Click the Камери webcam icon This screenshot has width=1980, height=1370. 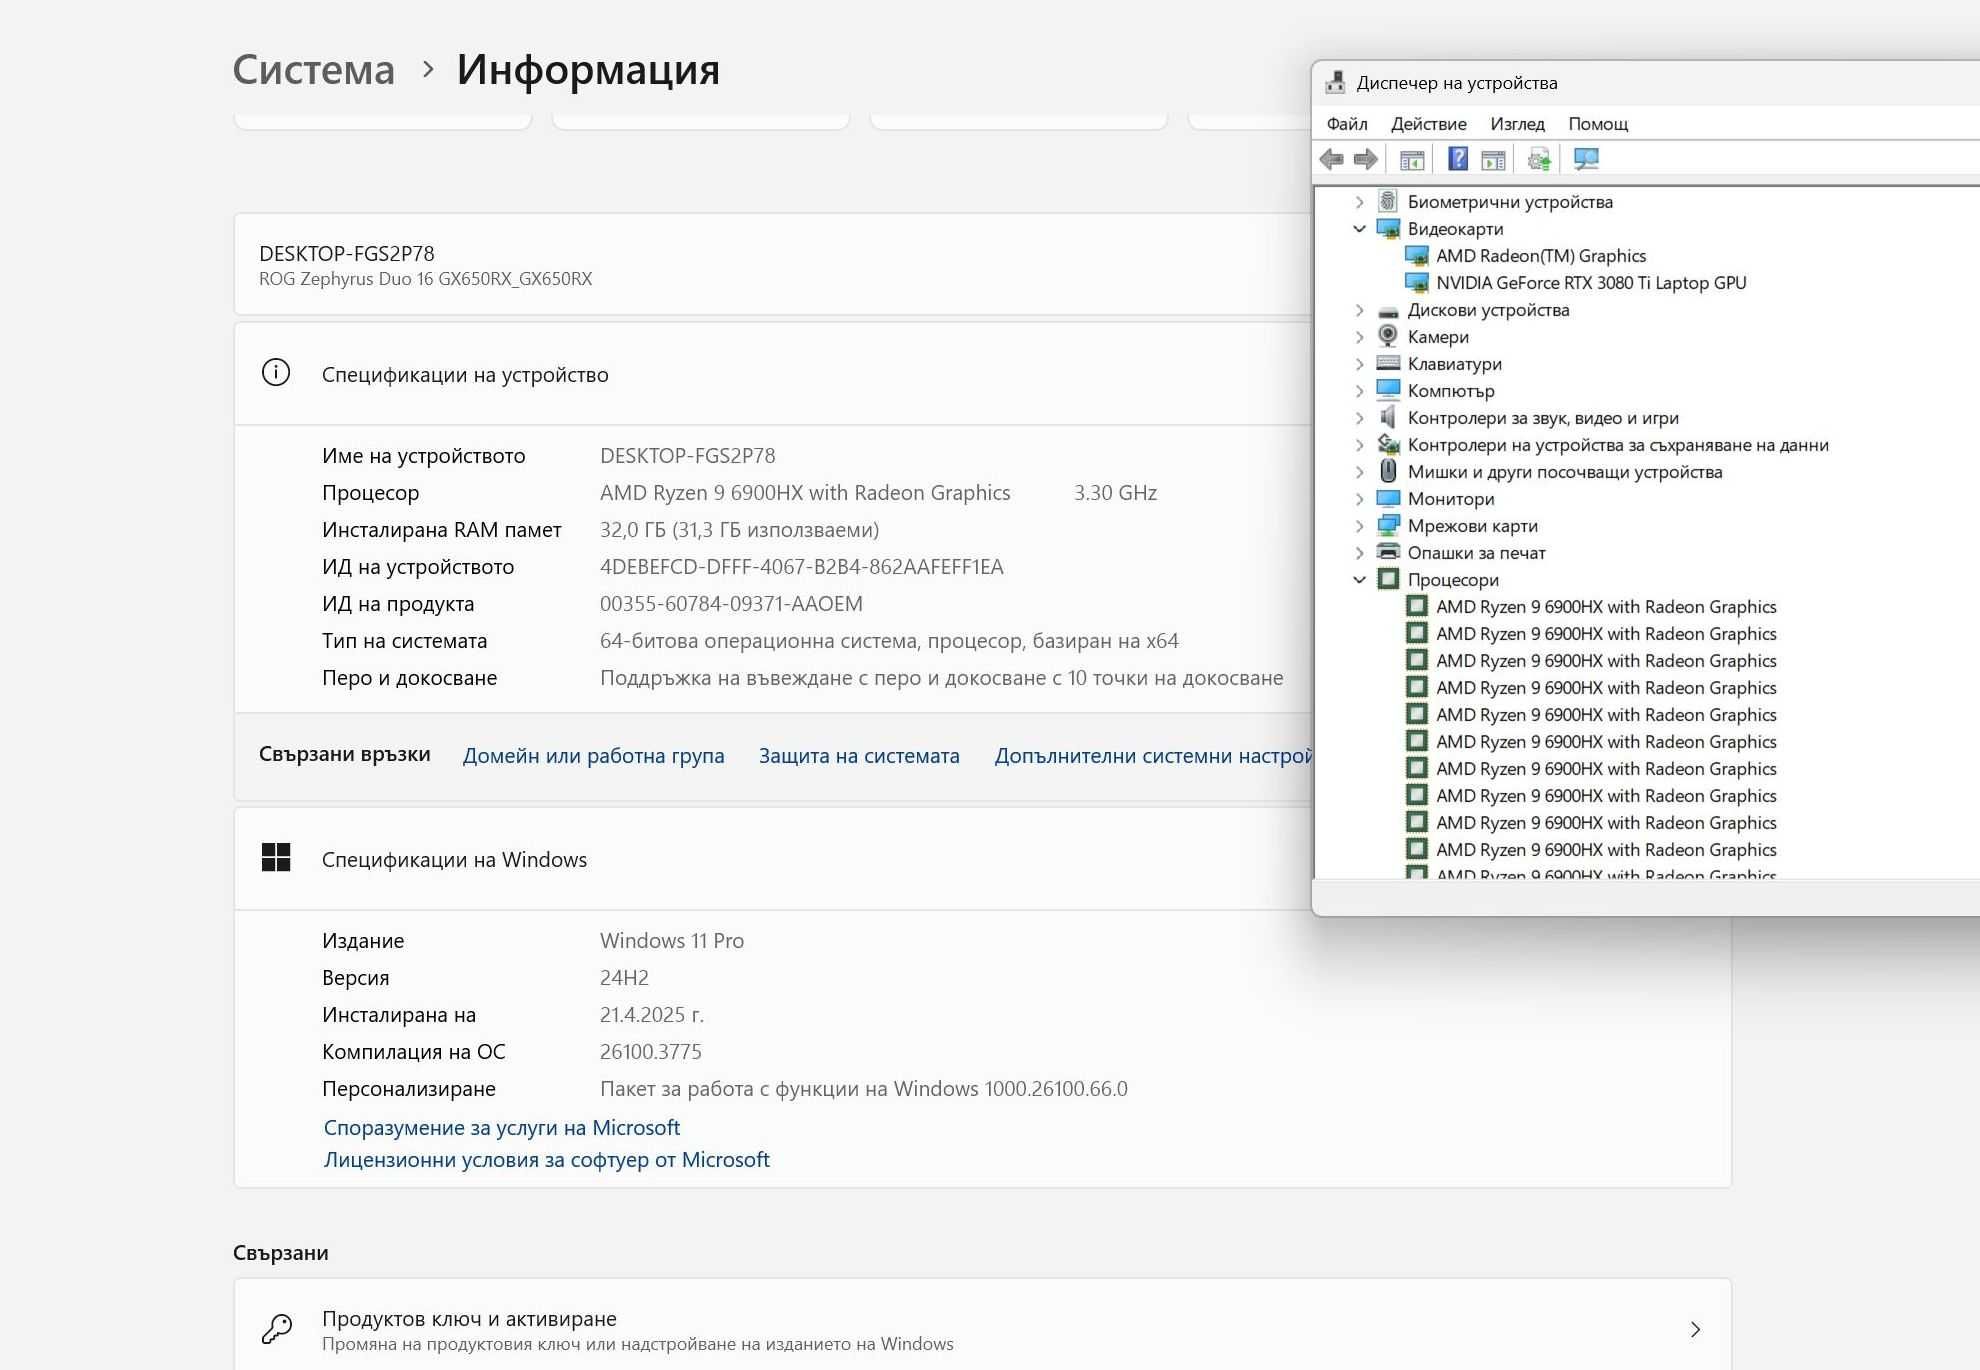point(1388,336)
